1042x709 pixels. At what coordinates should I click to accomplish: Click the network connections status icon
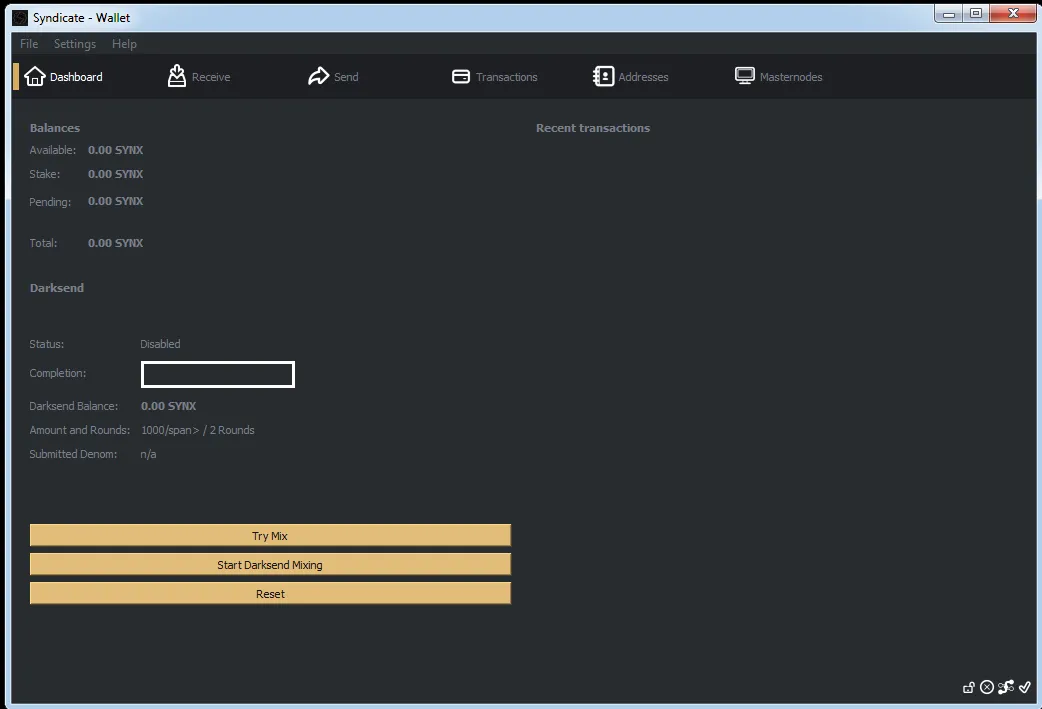click(x=1005, y=686)
